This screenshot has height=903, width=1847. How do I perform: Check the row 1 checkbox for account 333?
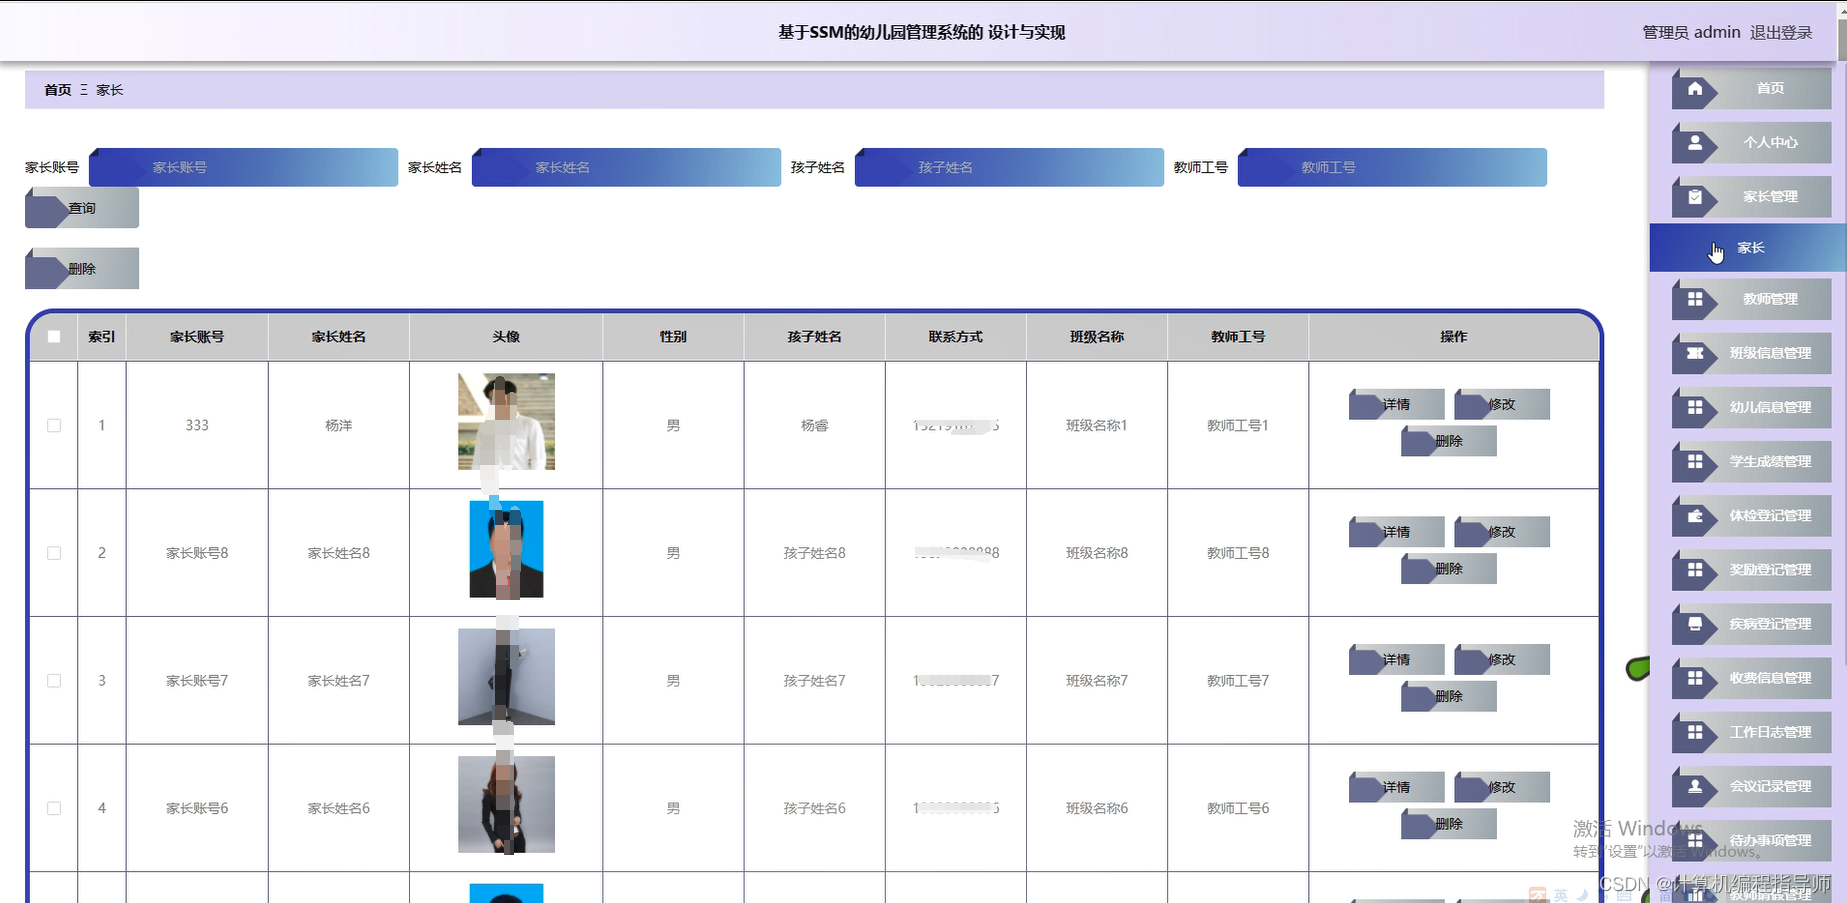point(54,425)
